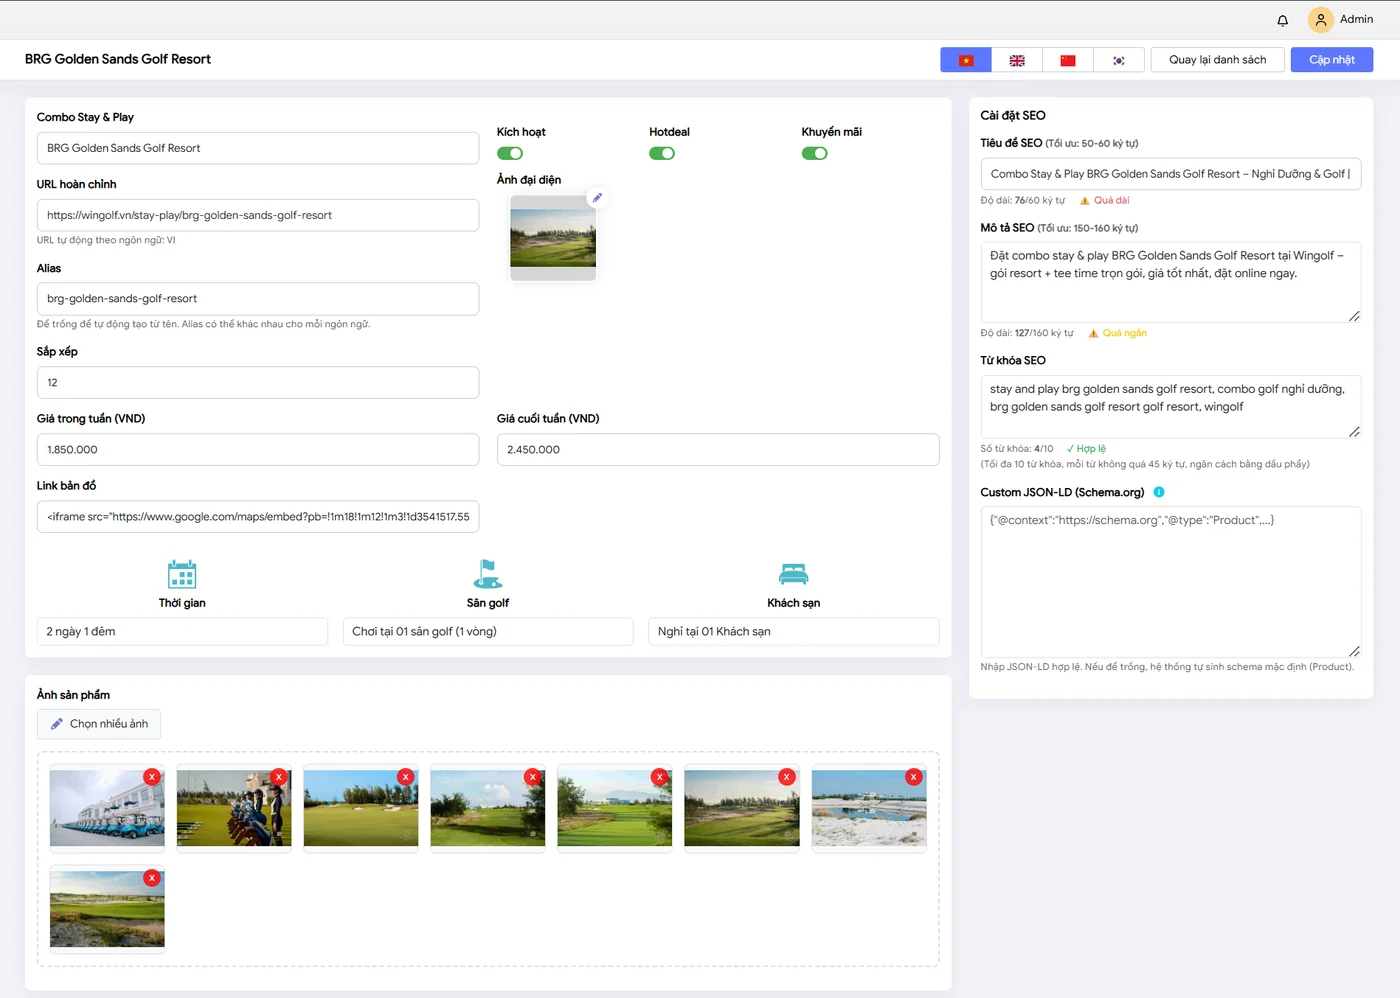Switch to Vietnamese language flag tab
1400x998 pixels.
966,60
